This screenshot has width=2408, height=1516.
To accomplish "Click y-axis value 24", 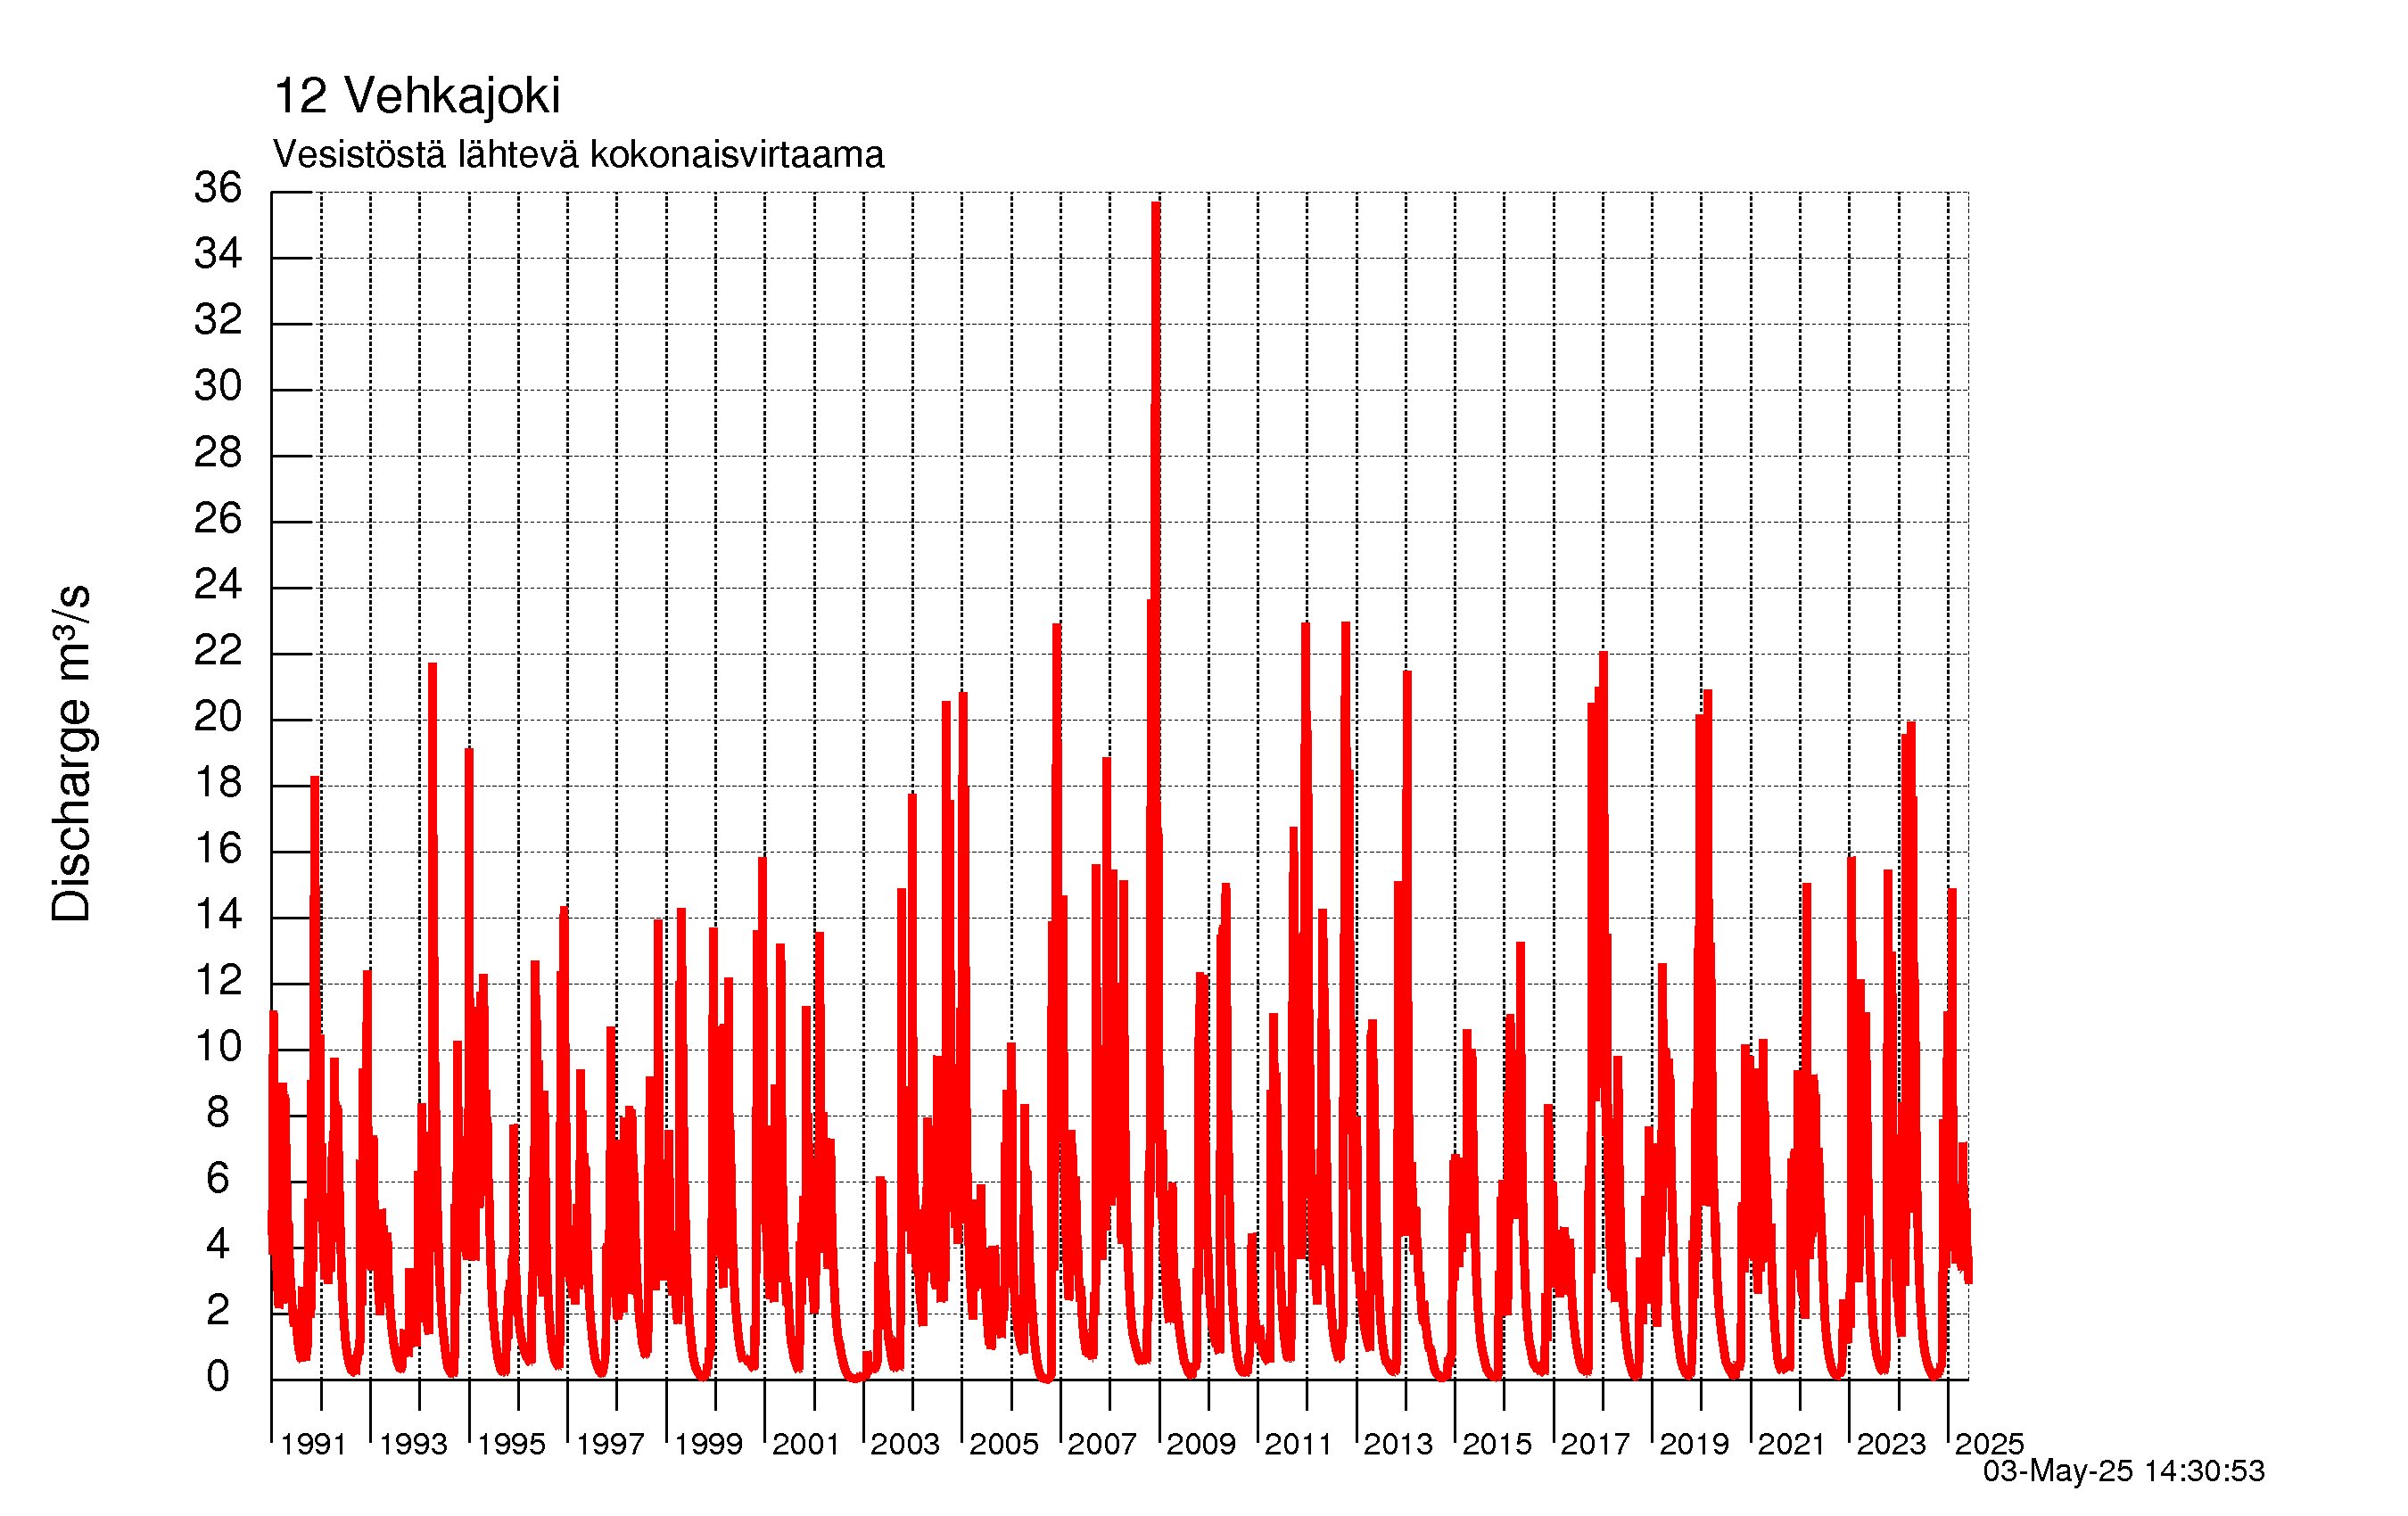I will click(218, 585).
